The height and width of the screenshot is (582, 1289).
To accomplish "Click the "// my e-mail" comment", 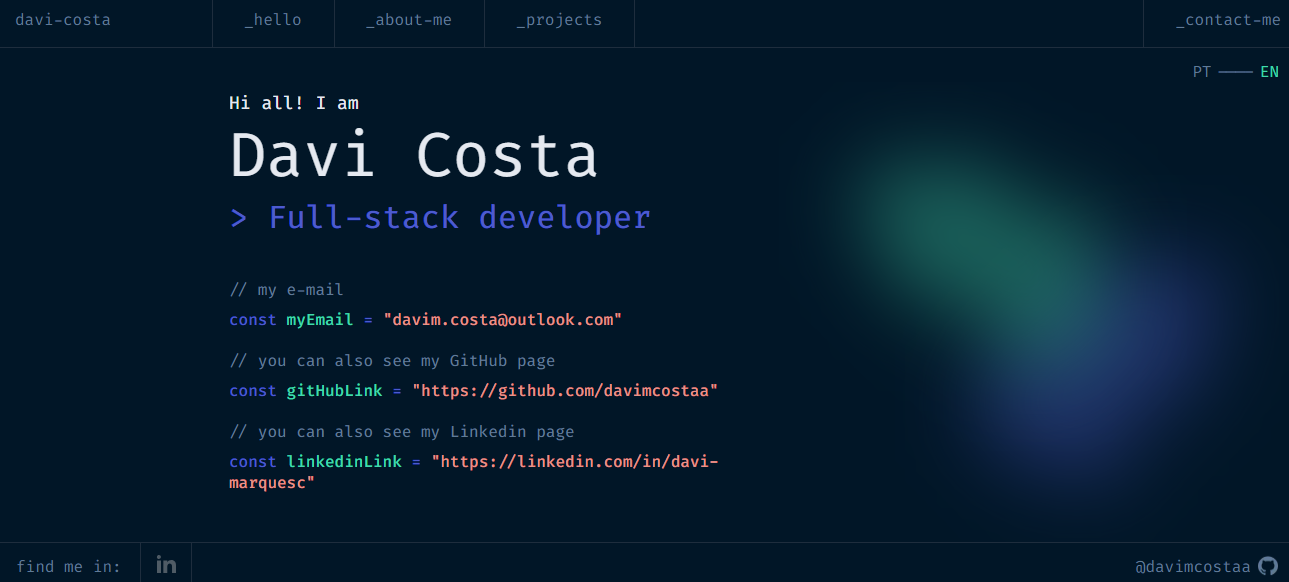I will pyautogui.click(x=286, y=290).
